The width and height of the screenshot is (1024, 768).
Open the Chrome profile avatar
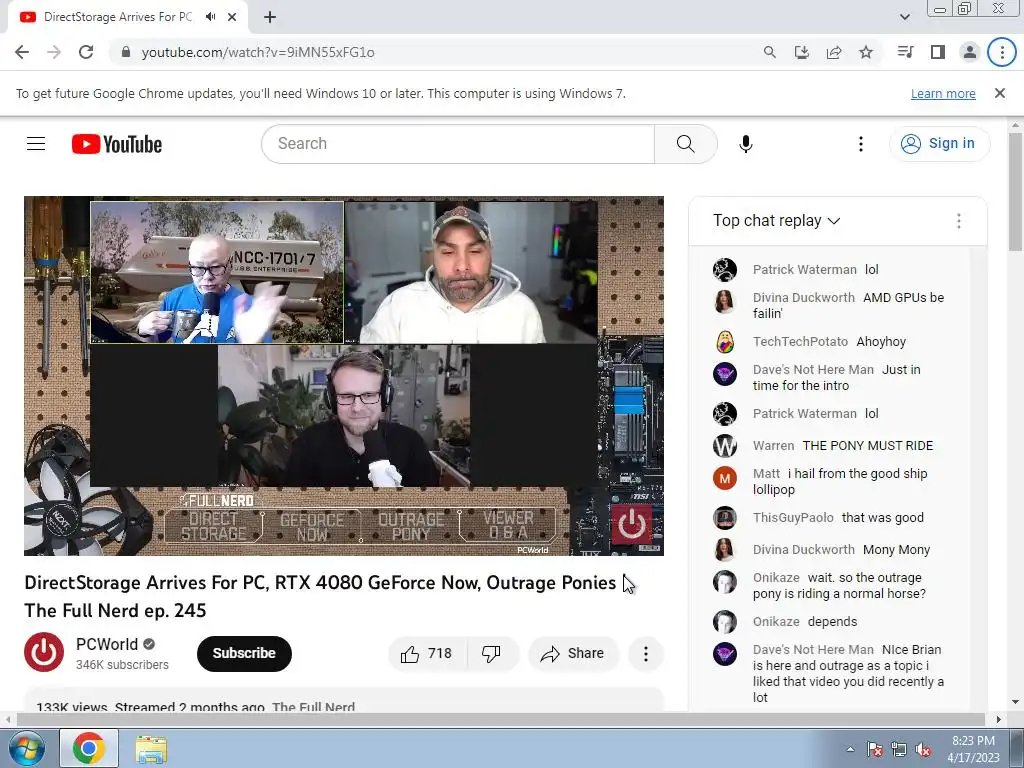coord(970,52)
